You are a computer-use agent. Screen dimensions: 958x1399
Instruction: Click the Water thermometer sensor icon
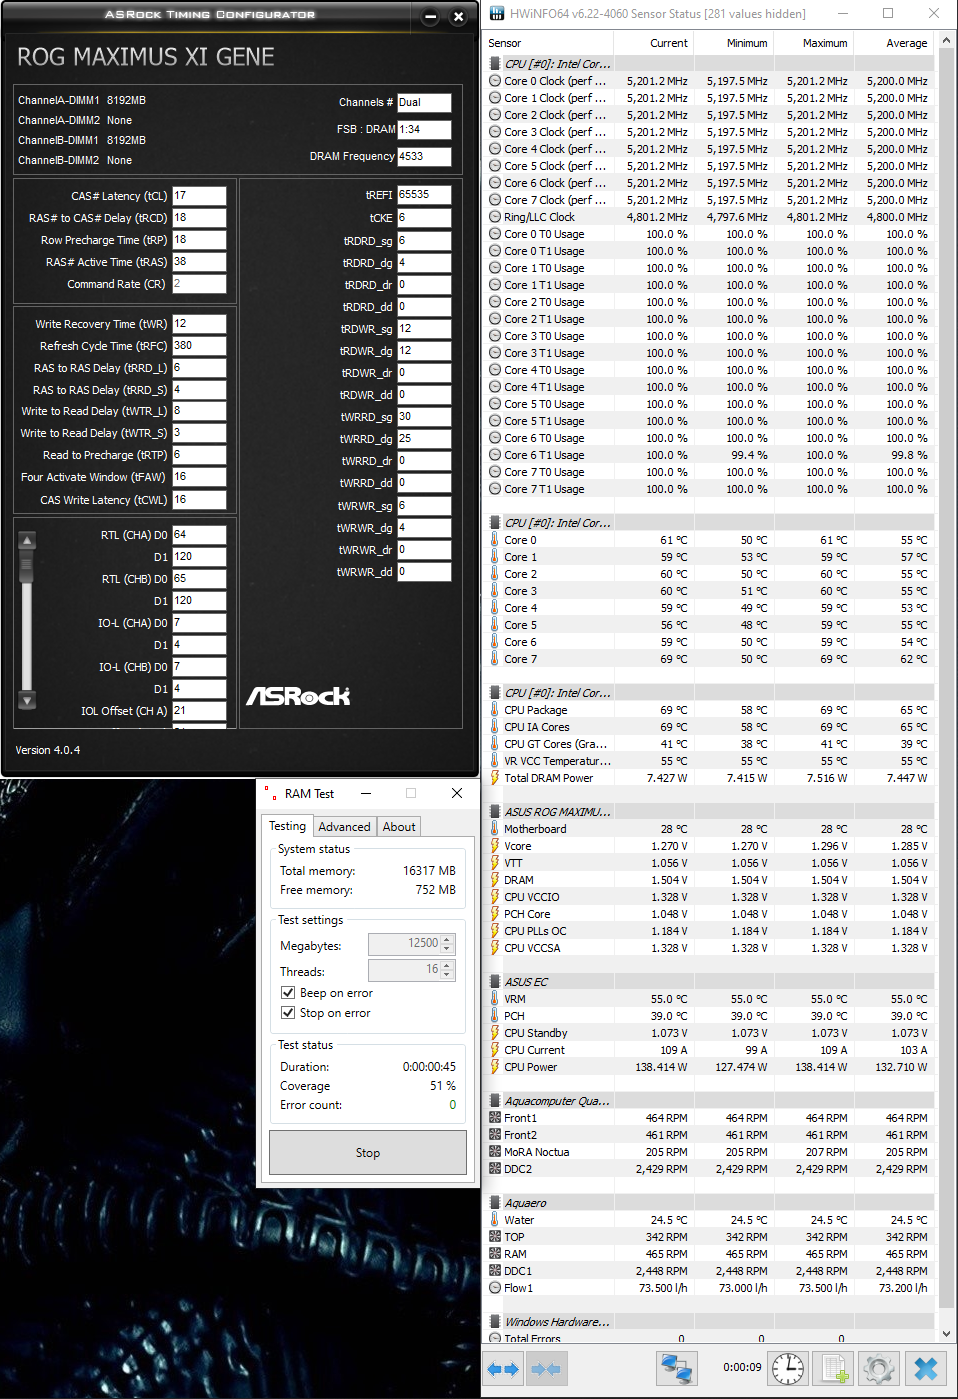pos(495,1220)
